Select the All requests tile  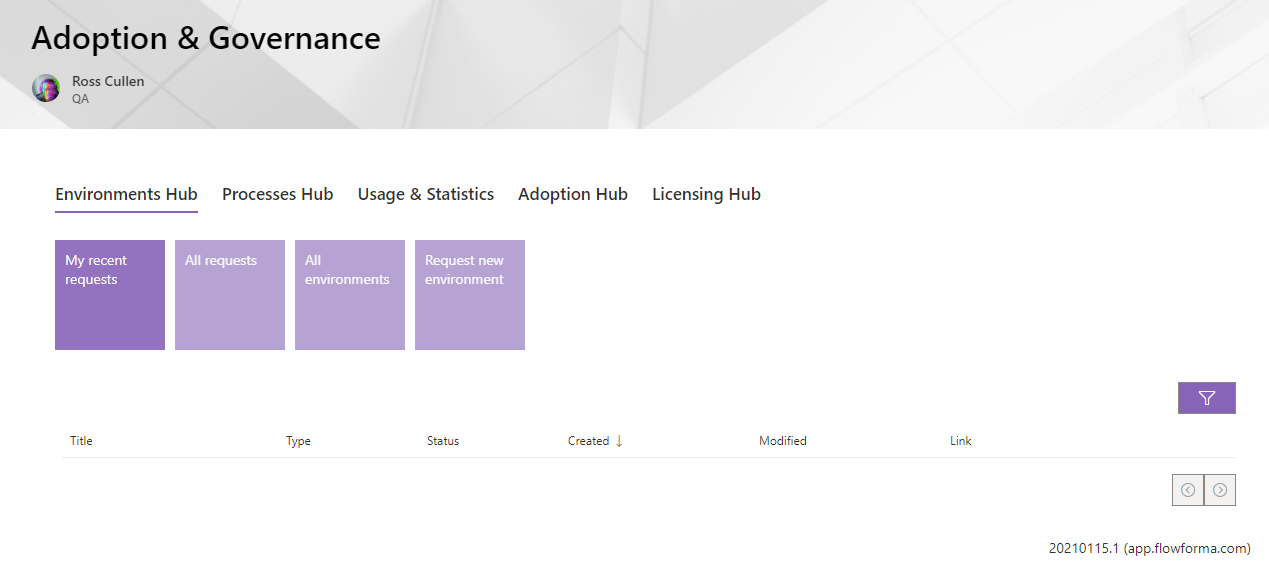click(230, 295)
